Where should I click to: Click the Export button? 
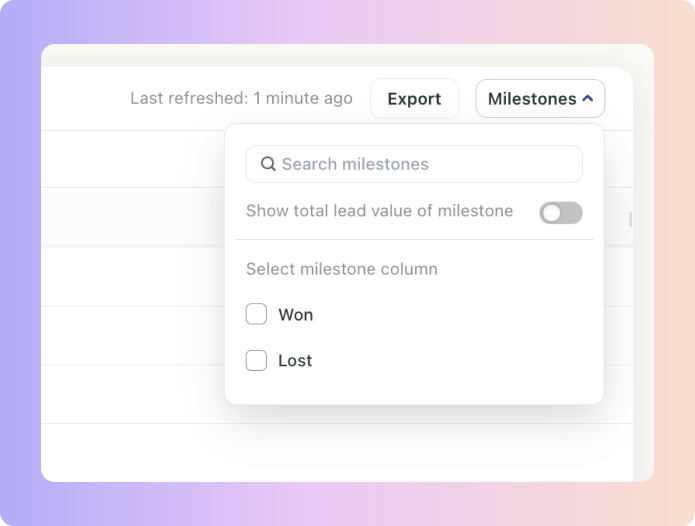pos(414,98)
